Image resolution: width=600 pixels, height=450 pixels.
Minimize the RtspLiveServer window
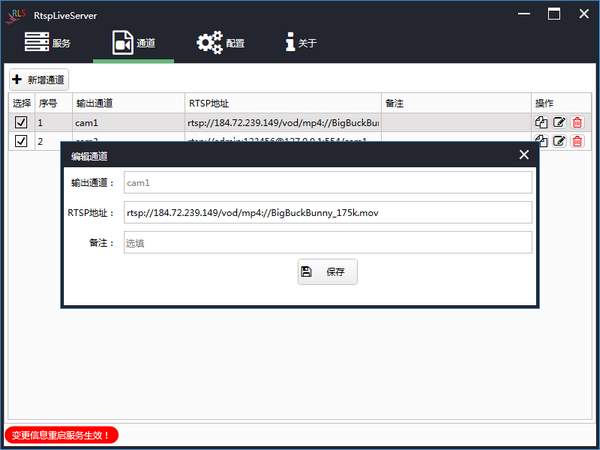tap(524, 14)
